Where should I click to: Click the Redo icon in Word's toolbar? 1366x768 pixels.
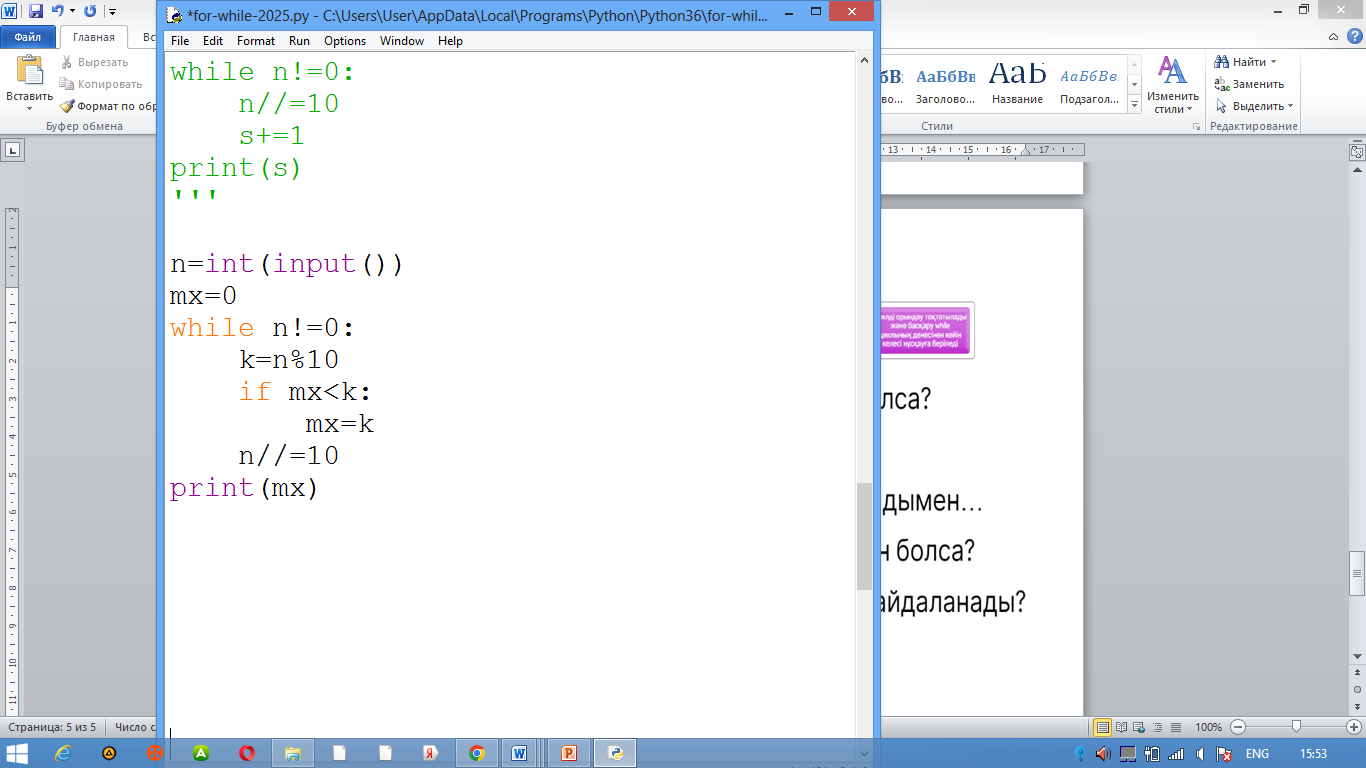click(x=90, y=11)
